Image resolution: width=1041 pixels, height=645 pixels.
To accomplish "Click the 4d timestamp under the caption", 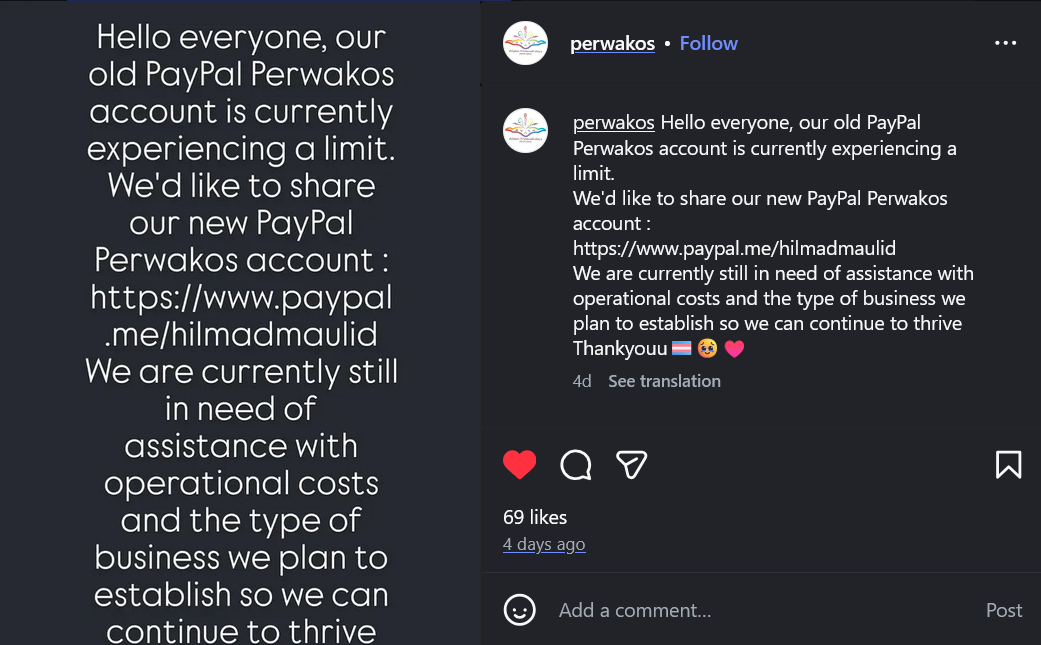I will pos(582,381).
